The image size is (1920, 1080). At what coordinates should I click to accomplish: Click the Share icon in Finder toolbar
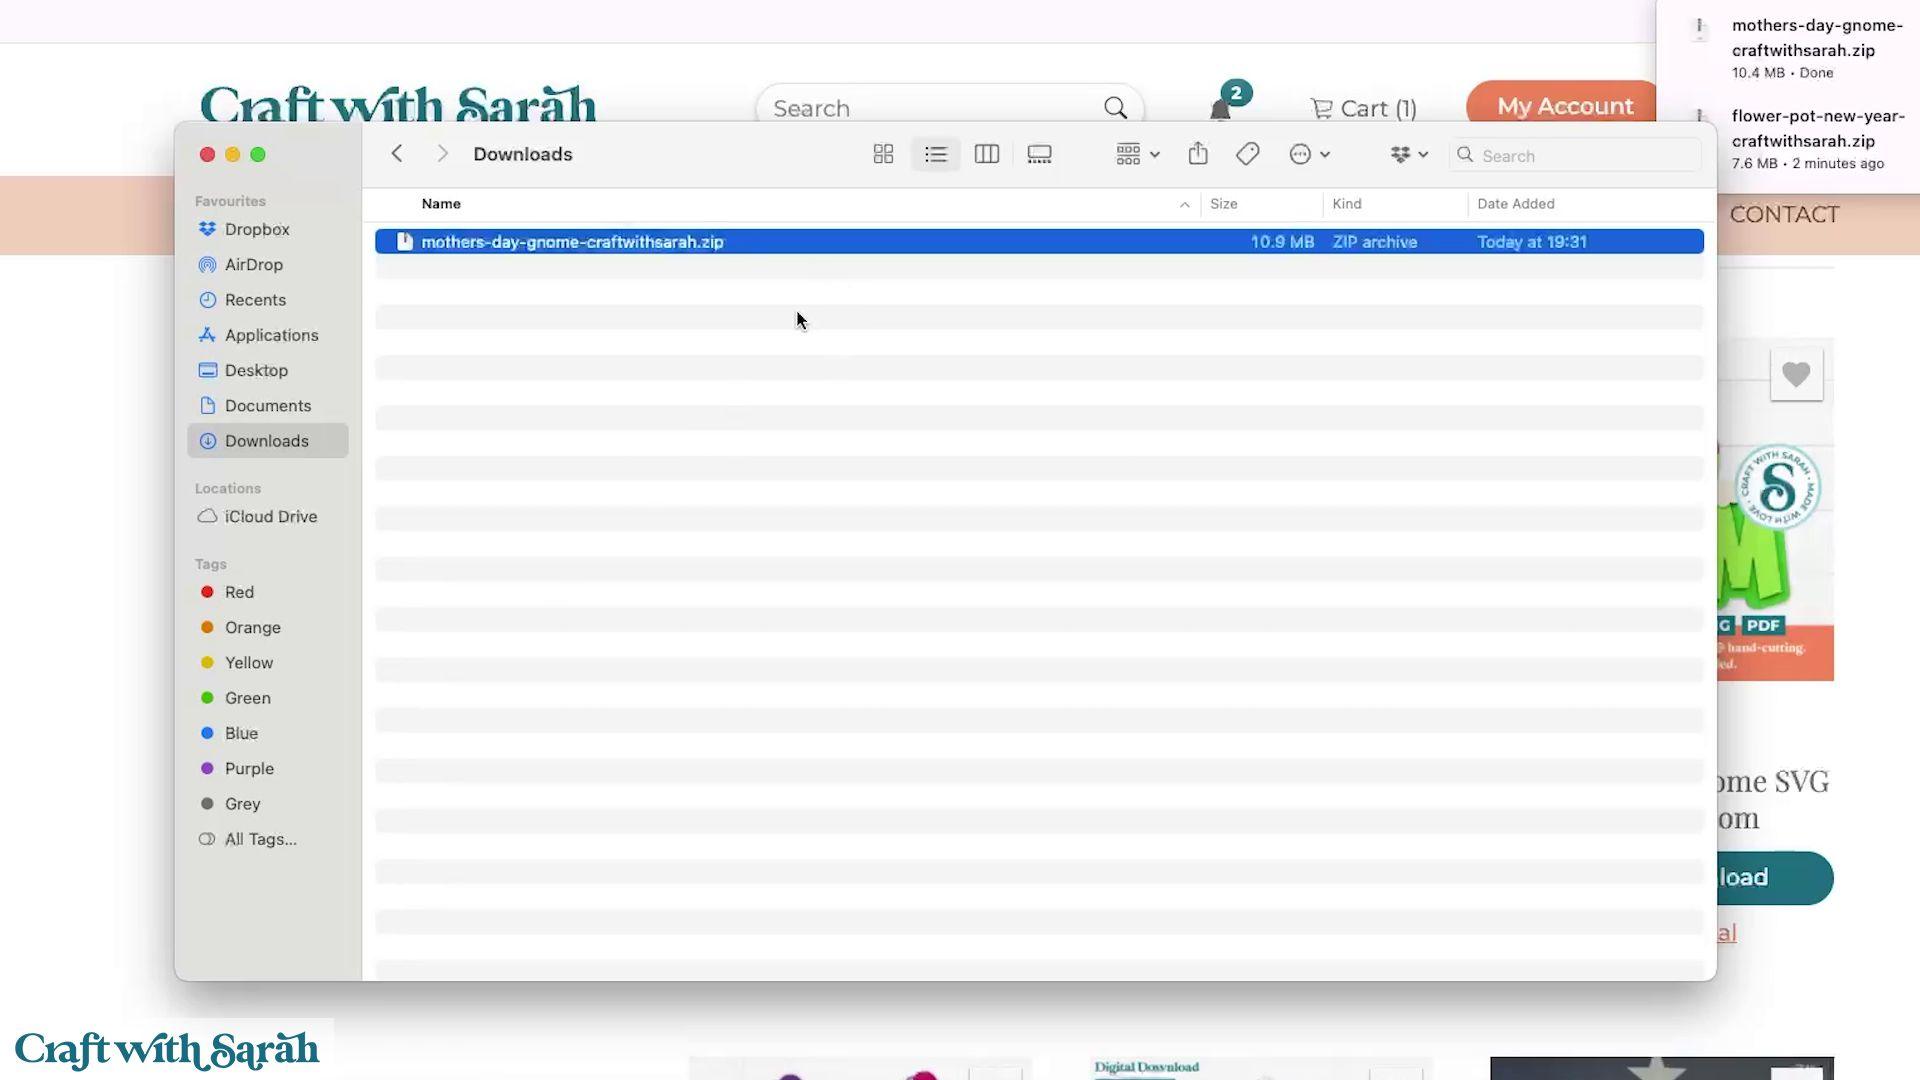click(x=1198, y=153)
